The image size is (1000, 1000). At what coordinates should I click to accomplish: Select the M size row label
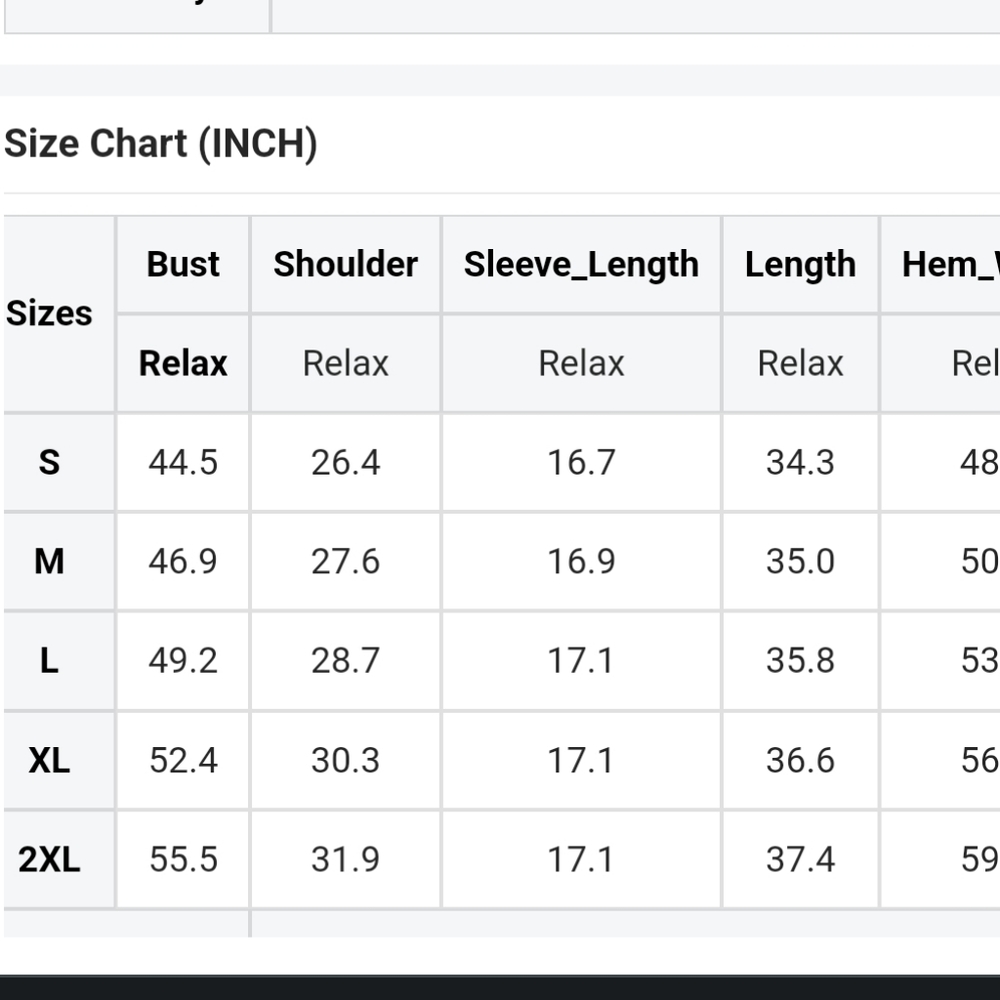[49, 561]
